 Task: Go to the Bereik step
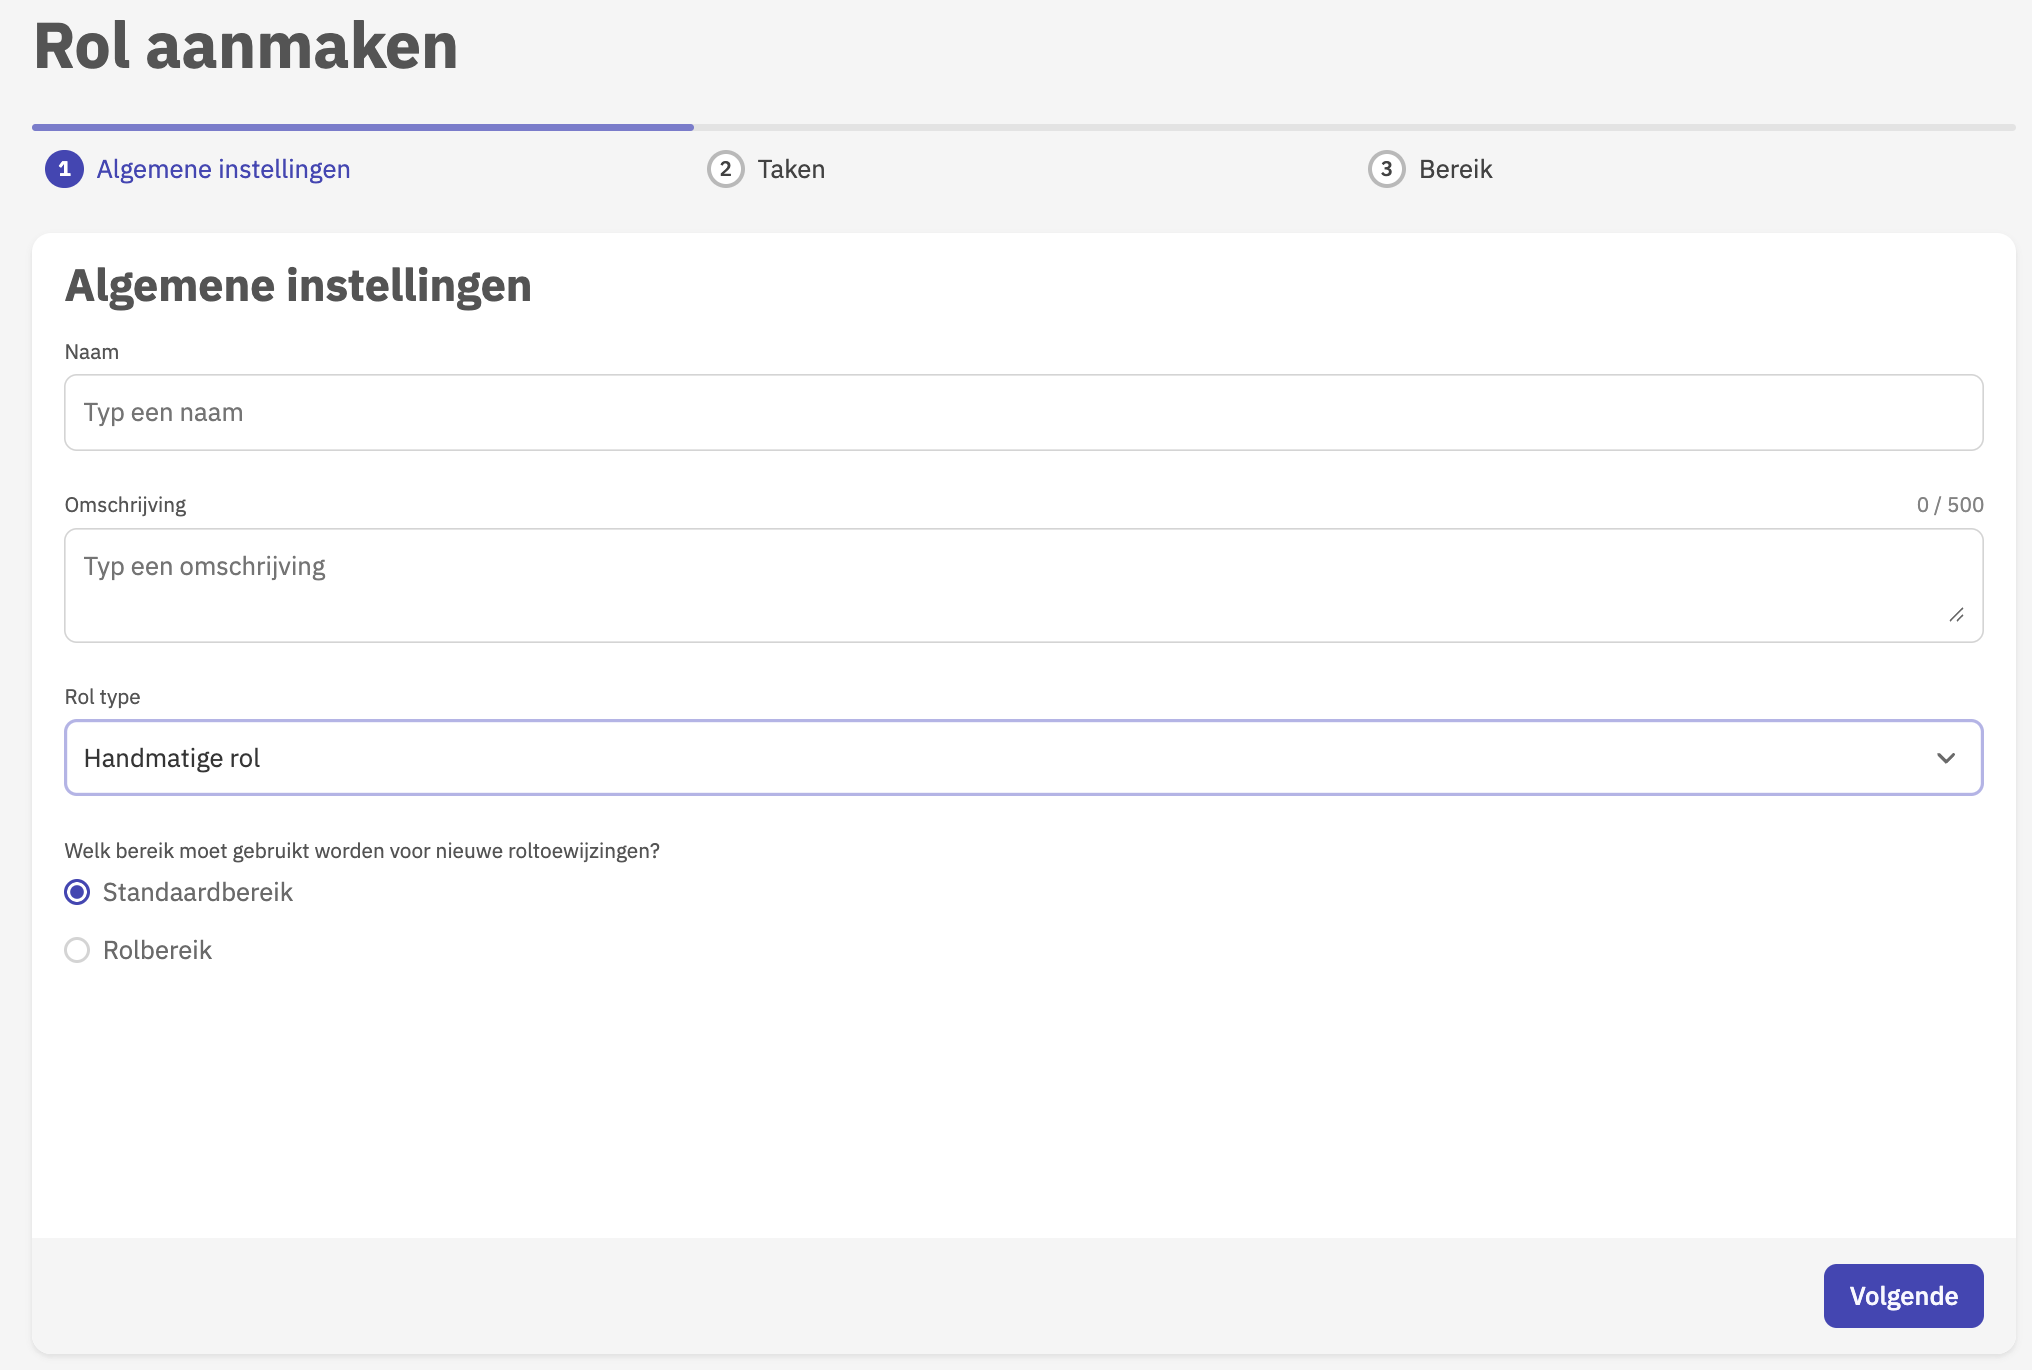click(1455, 169)
